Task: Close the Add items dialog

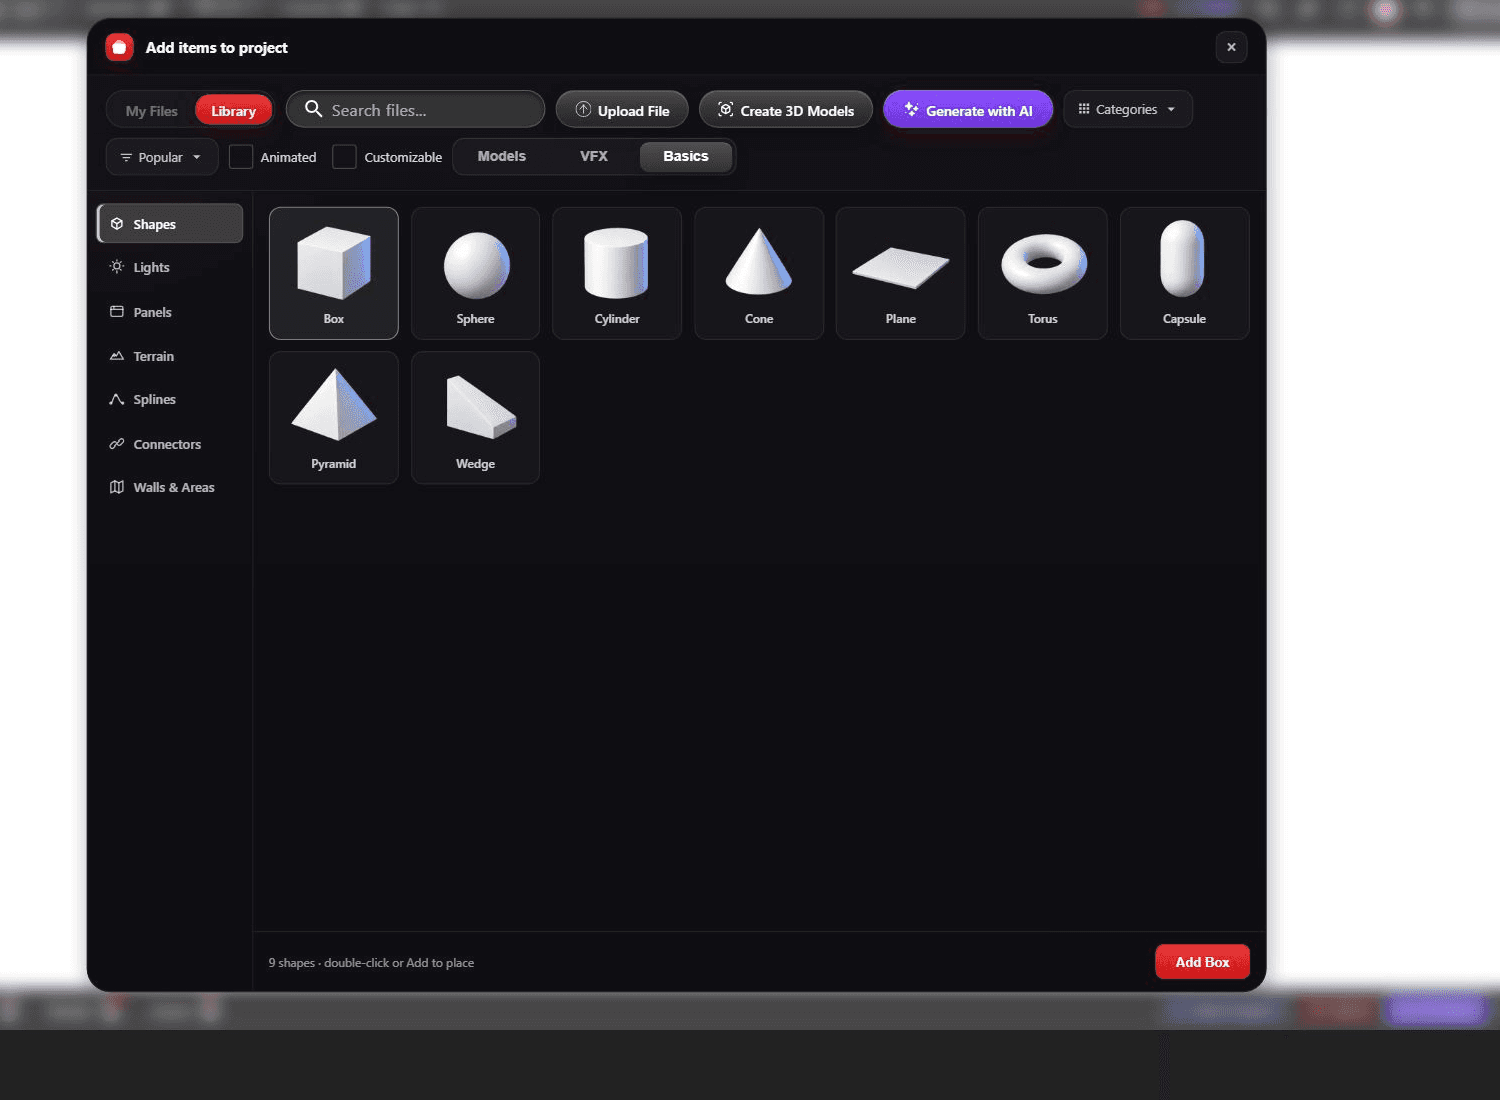Action: pyautogui.click(x=1231, y=47)
